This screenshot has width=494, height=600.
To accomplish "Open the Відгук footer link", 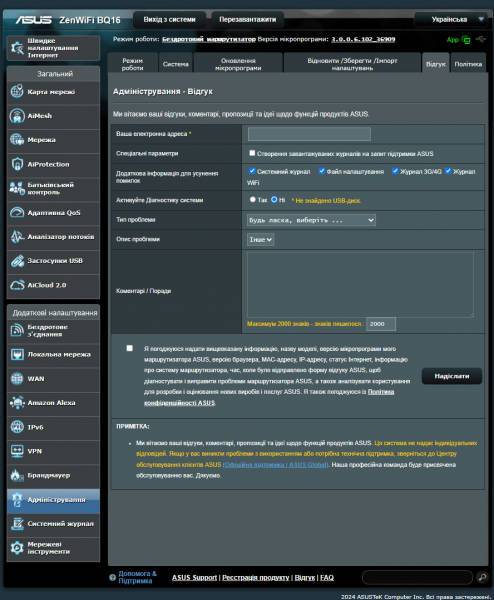I will (x=305, y=577).
